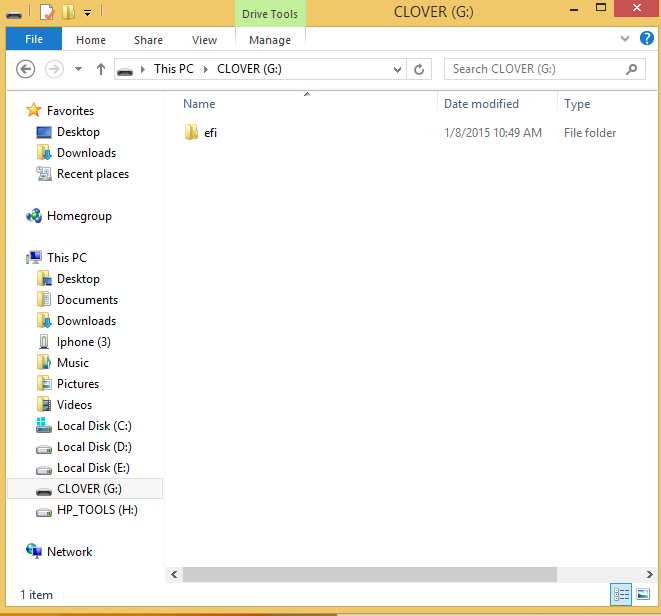661x616 pixels.
Task: Select This PC in the navigation pane
Action: (x=67, y=258)
